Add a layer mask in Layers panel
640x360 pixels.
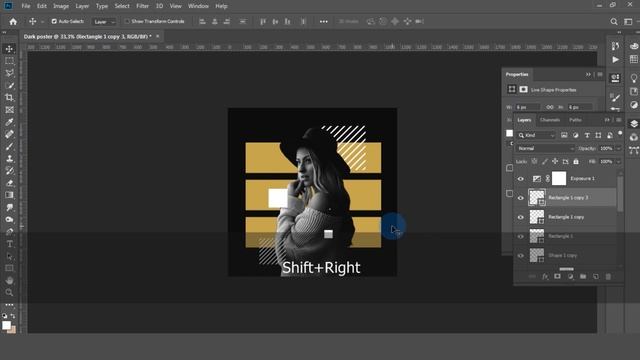(558, 277)
